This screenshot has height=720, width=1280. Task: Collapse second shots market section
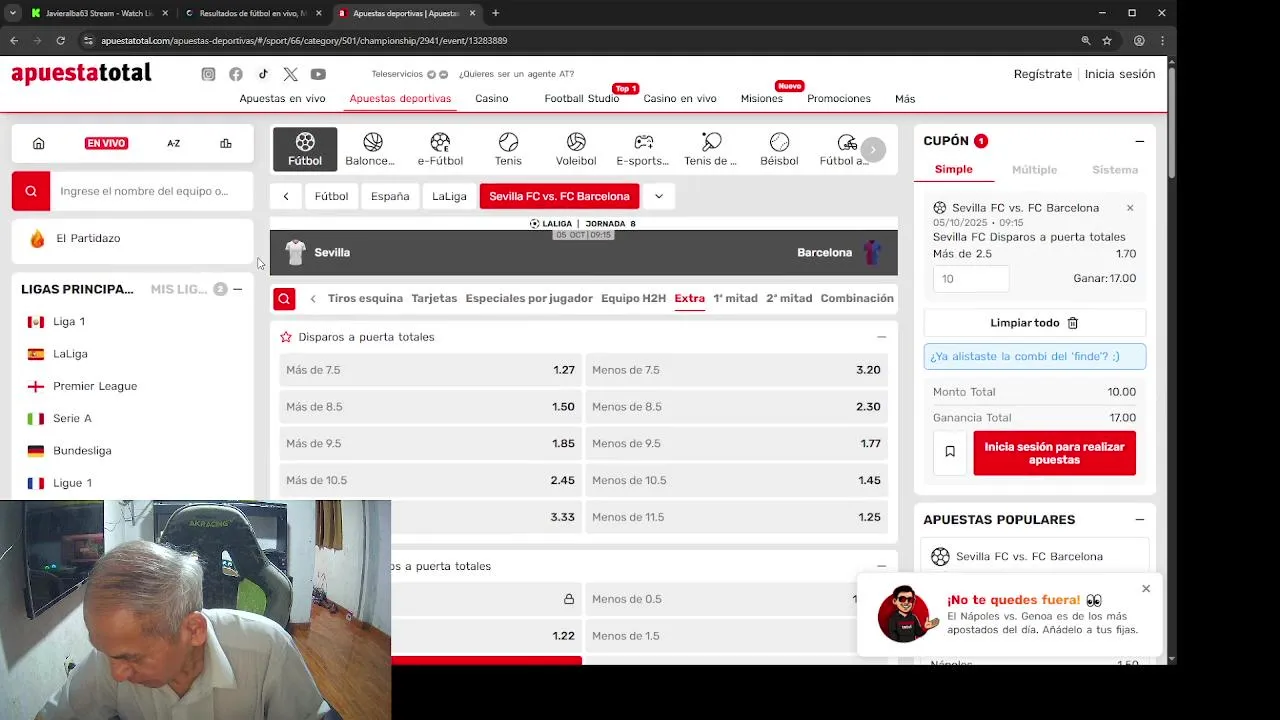point(881,566)
